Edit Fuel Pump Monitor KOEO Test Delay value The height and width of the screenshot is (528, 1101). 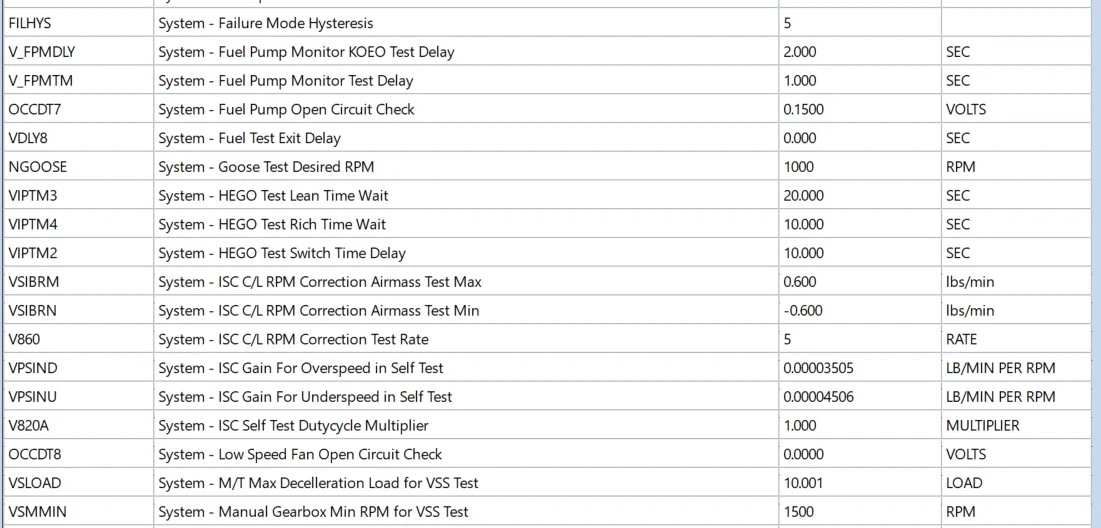pyautogui.click(x=859, y=52)
